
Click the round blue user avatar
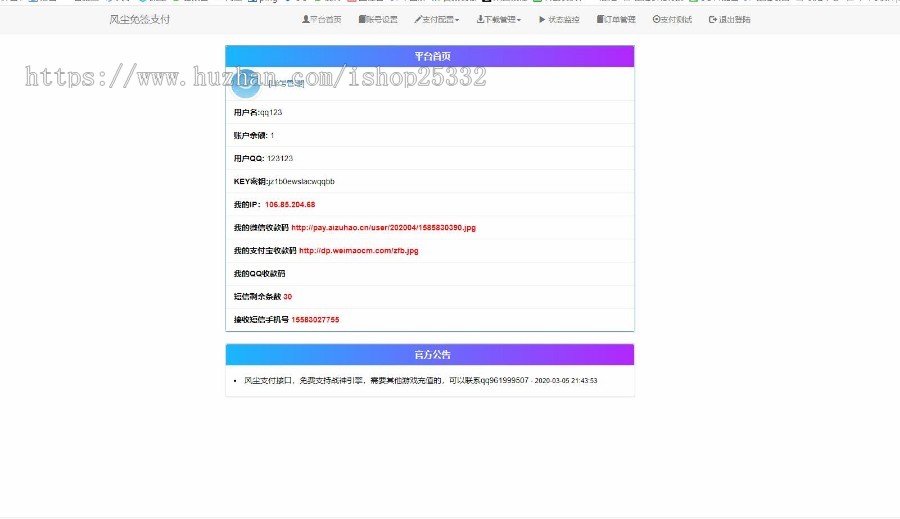click(246, 83)
